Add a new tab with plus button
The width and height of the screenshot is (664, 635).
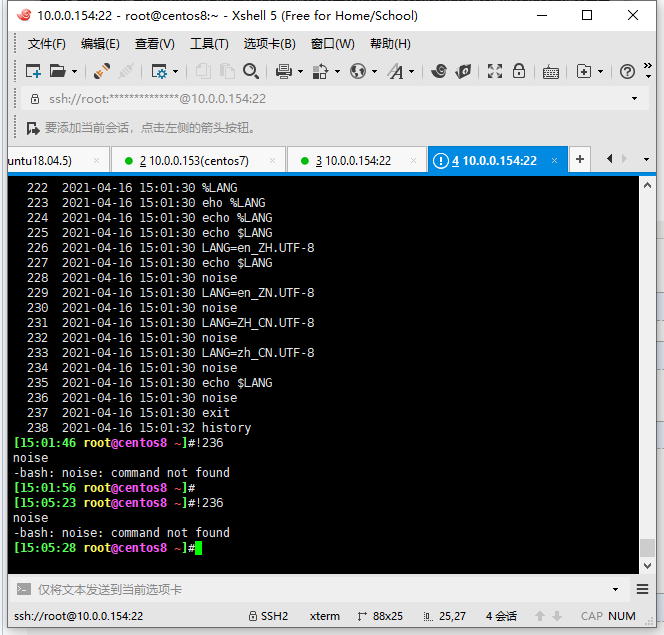[580, 159]
